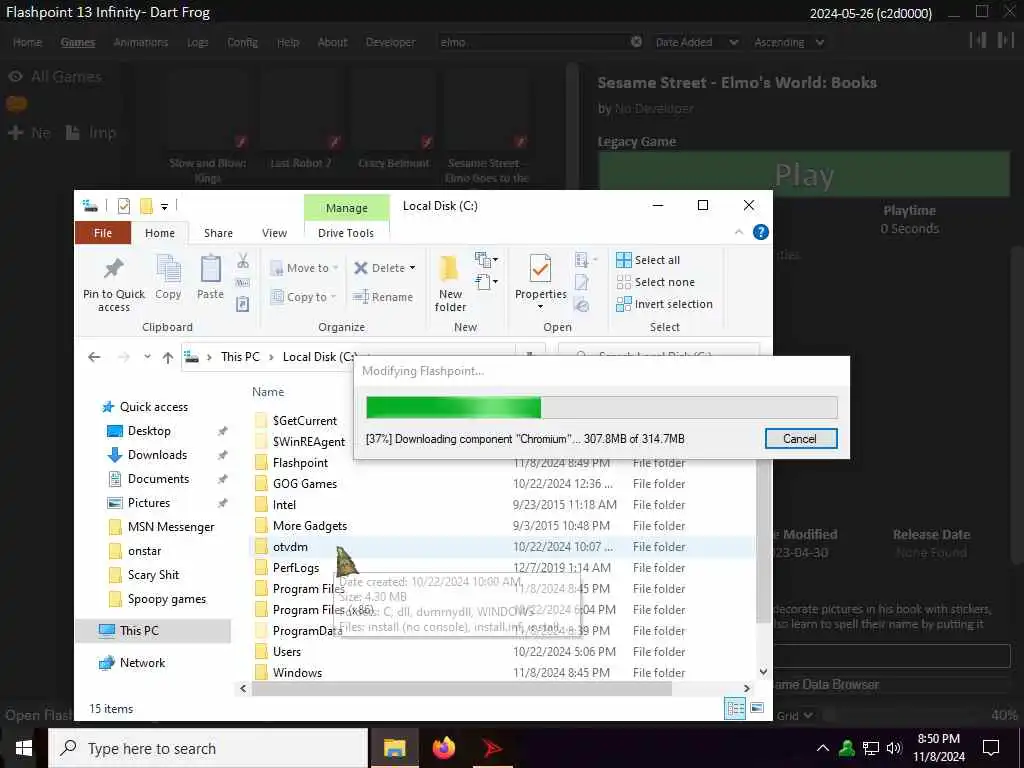Viewport: 1024px width, 768px height.
Task: Switch Explorer to details view icon
Action: tap(735, 708)
